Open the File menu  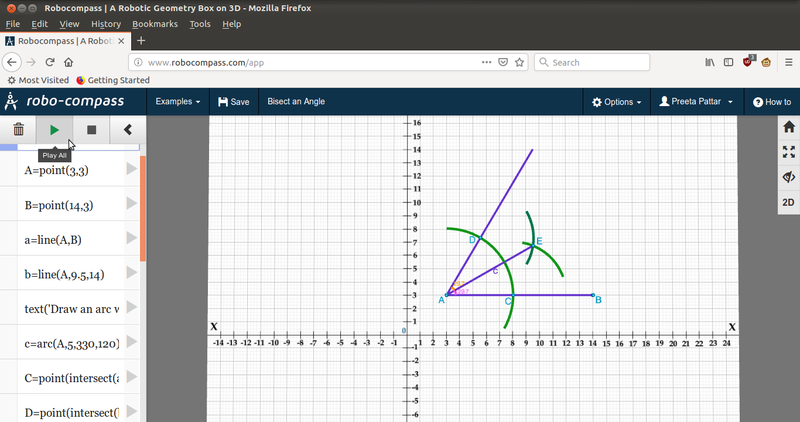13,24
